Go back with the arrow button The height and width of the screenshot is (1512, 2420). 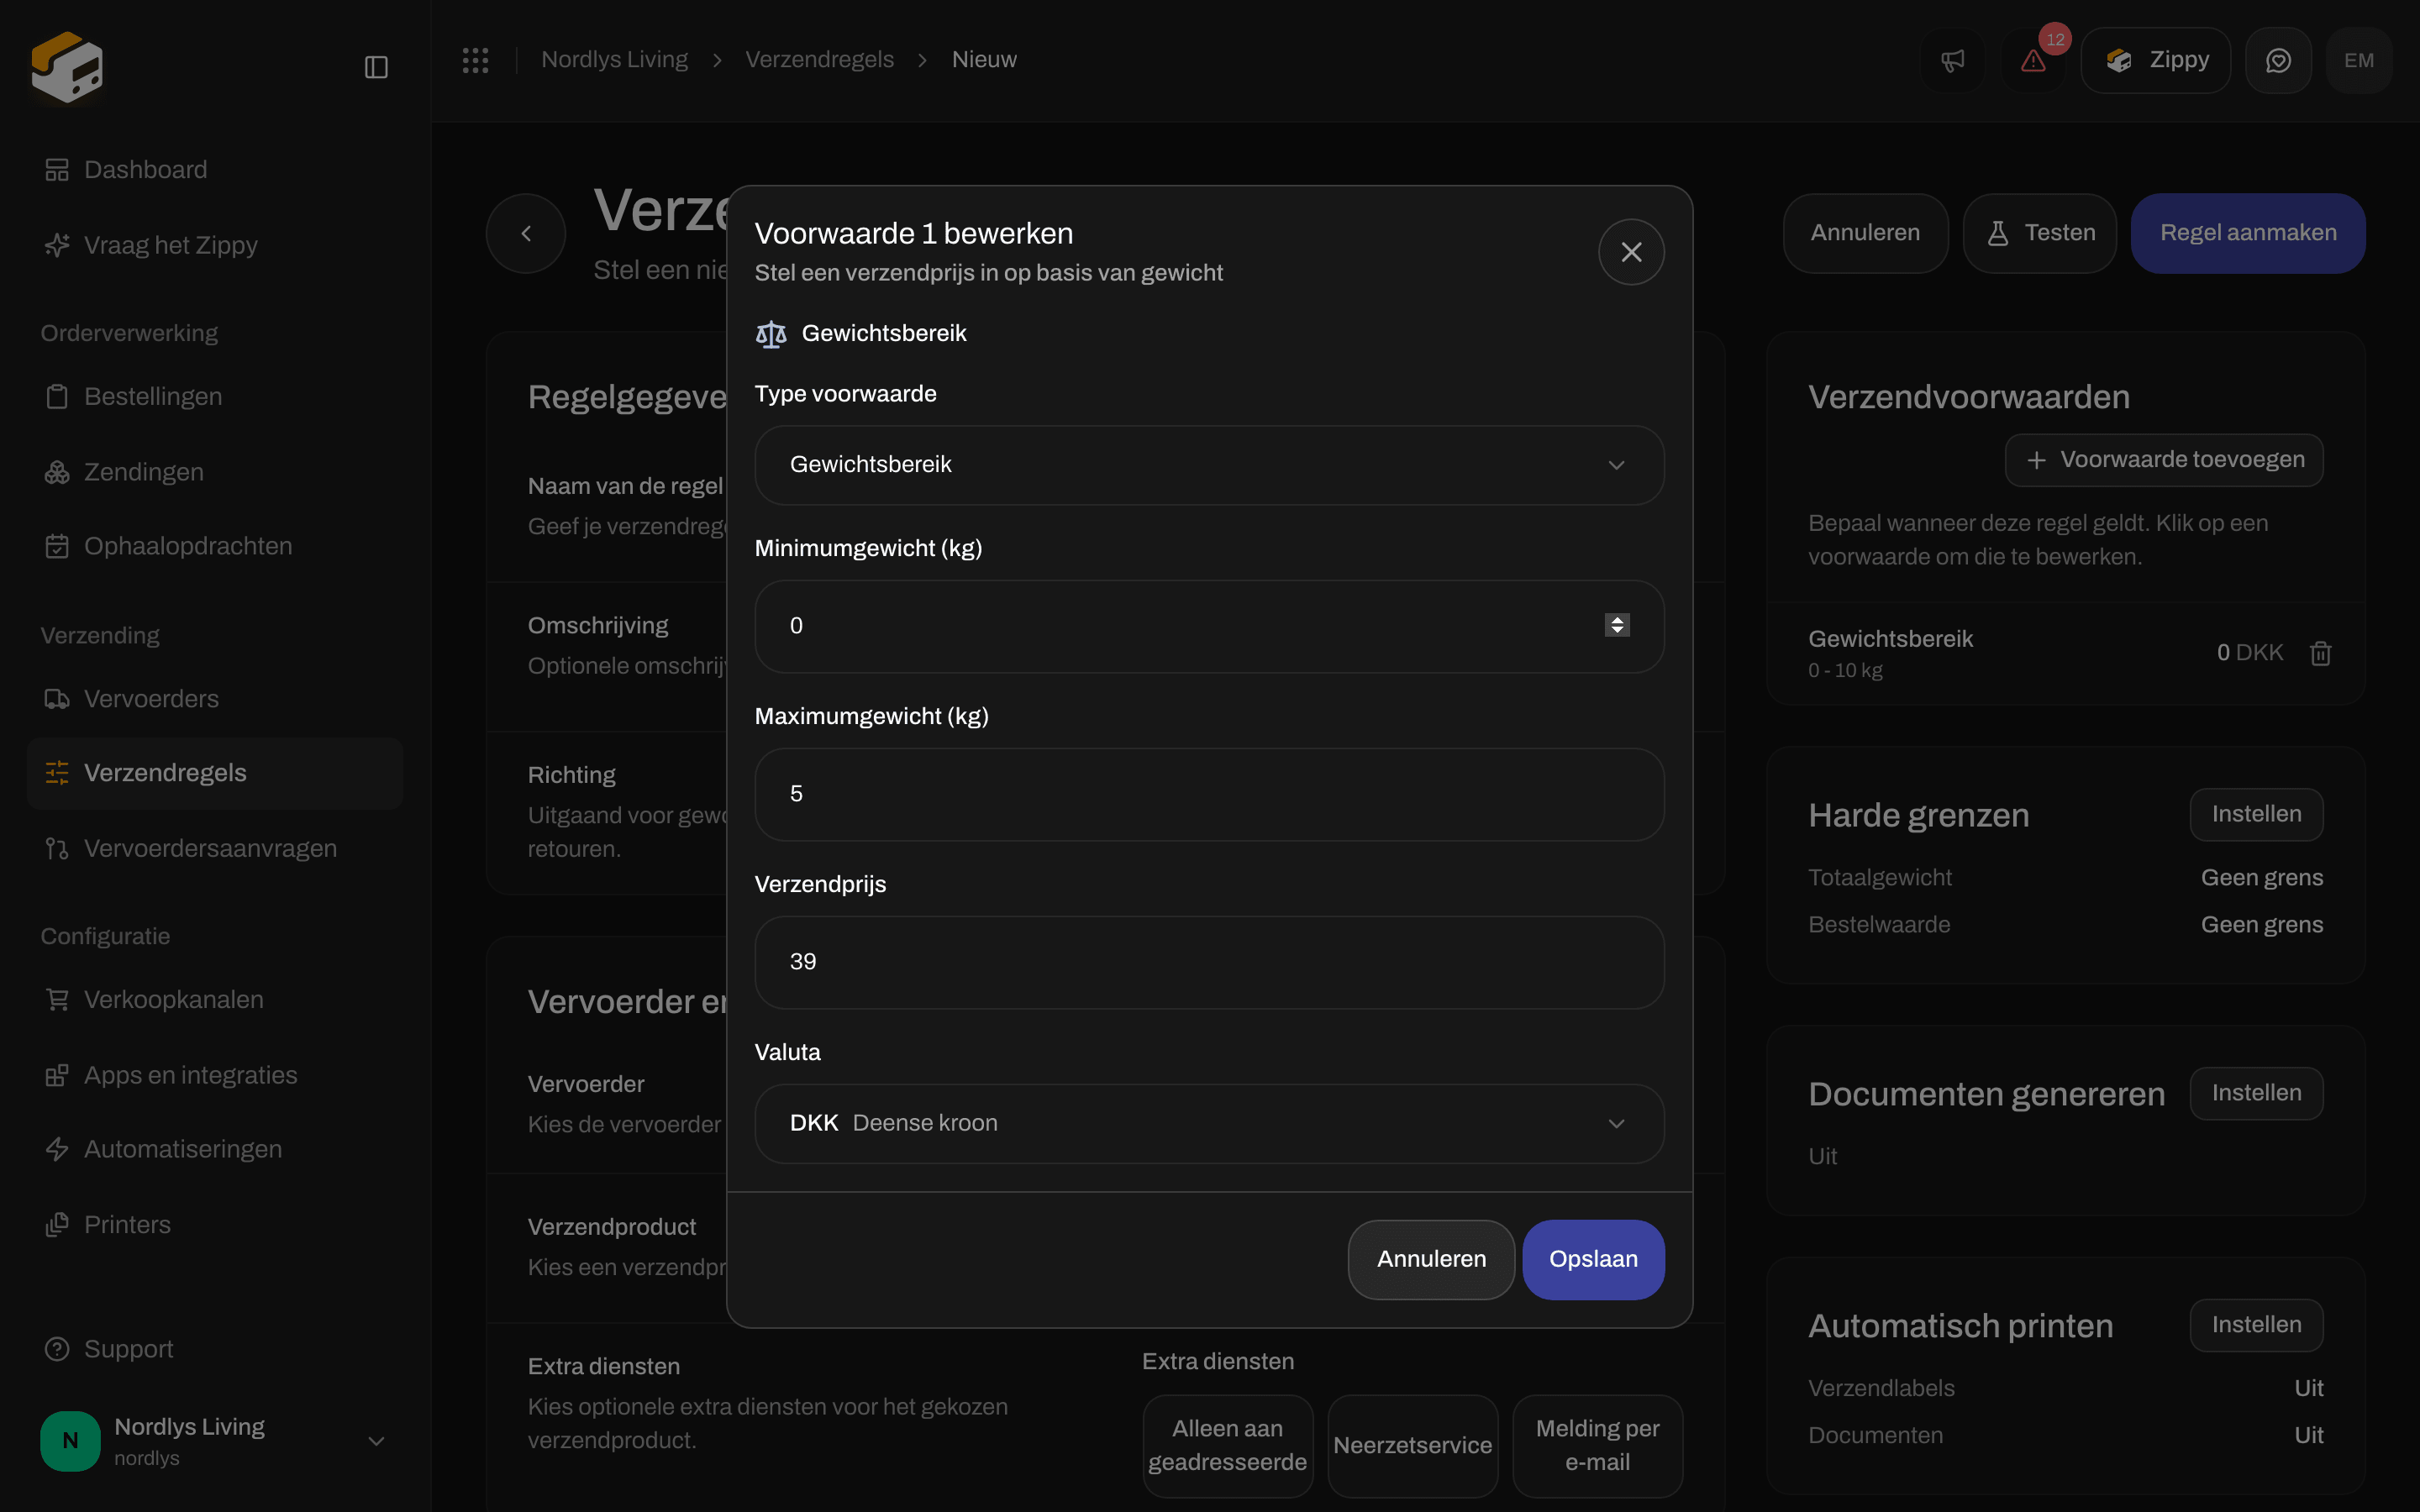[x=526, y=233]
